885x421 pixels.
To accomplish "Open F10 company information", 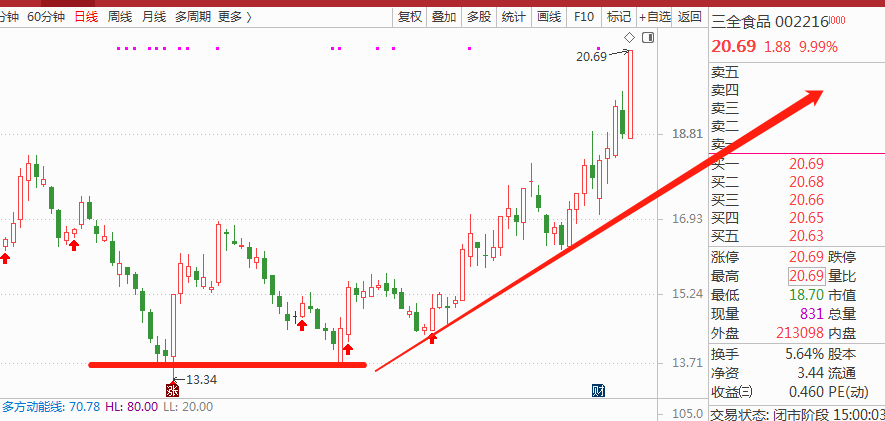I will (x=584, y=17).
